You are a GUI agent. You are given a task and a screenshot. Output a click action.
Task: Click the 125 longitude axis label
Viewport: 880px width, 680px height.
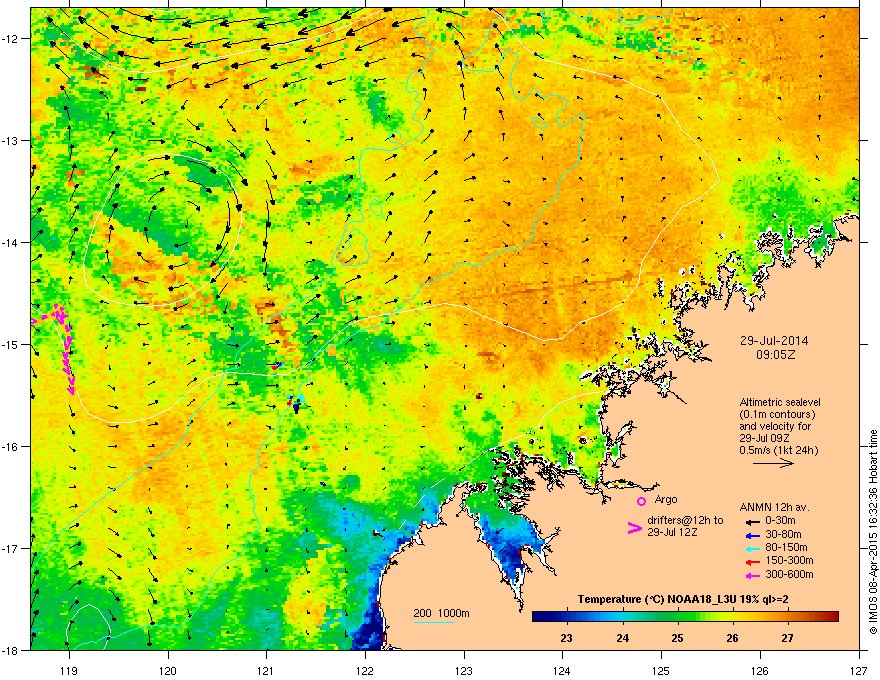coord(661,670)
